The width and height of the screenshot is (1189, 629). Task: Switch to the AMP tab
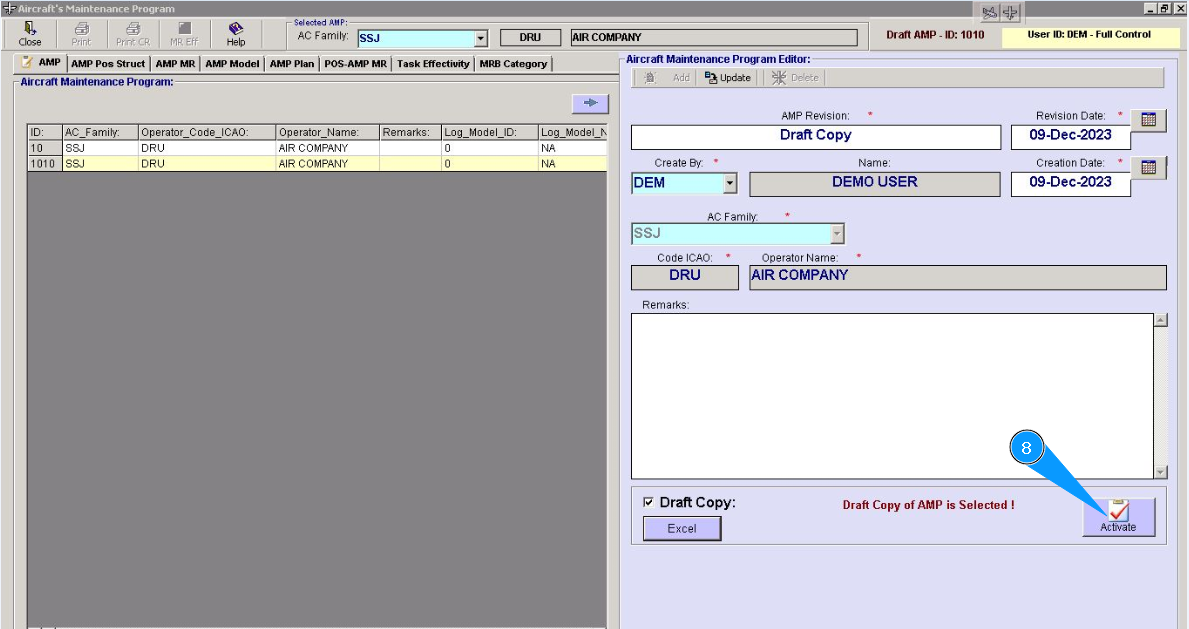(42, 63)
